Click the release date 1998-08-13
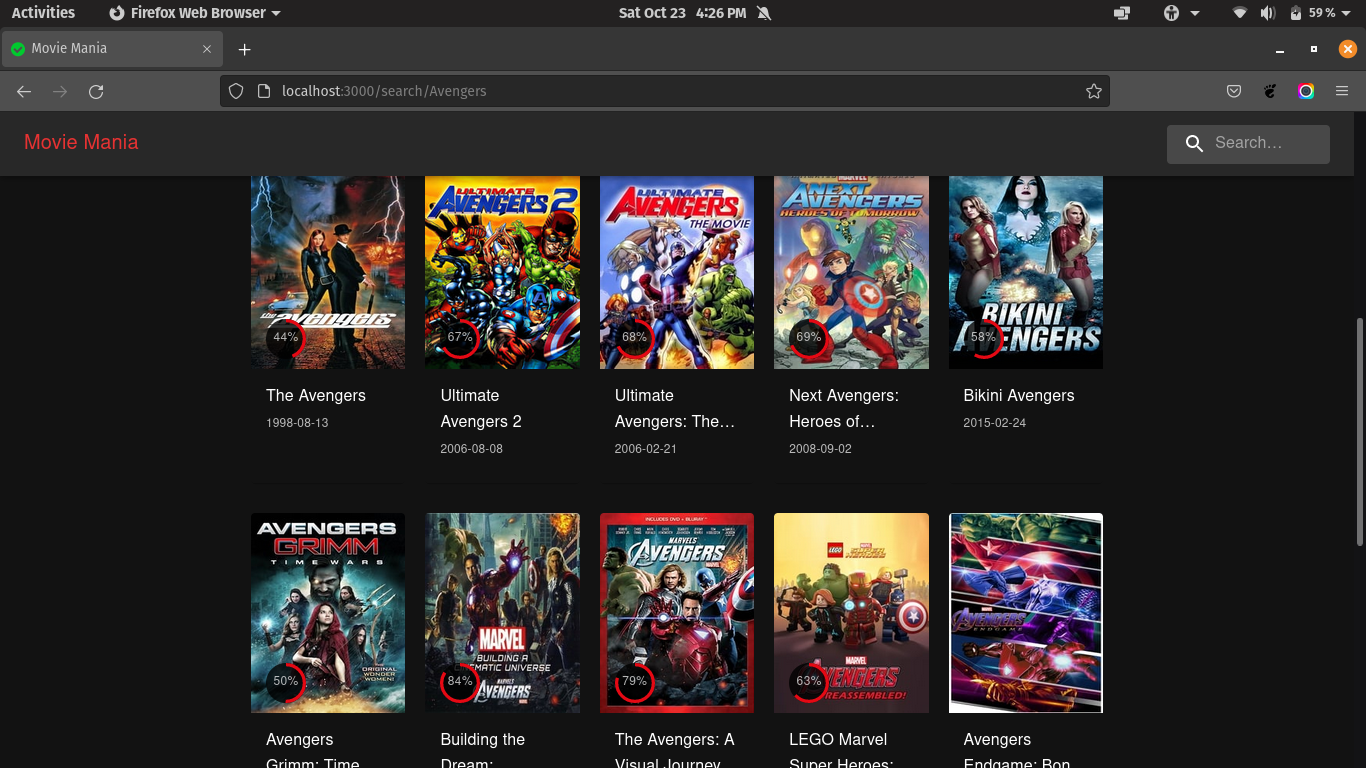 pyautogui.click(x=297, y=423)
